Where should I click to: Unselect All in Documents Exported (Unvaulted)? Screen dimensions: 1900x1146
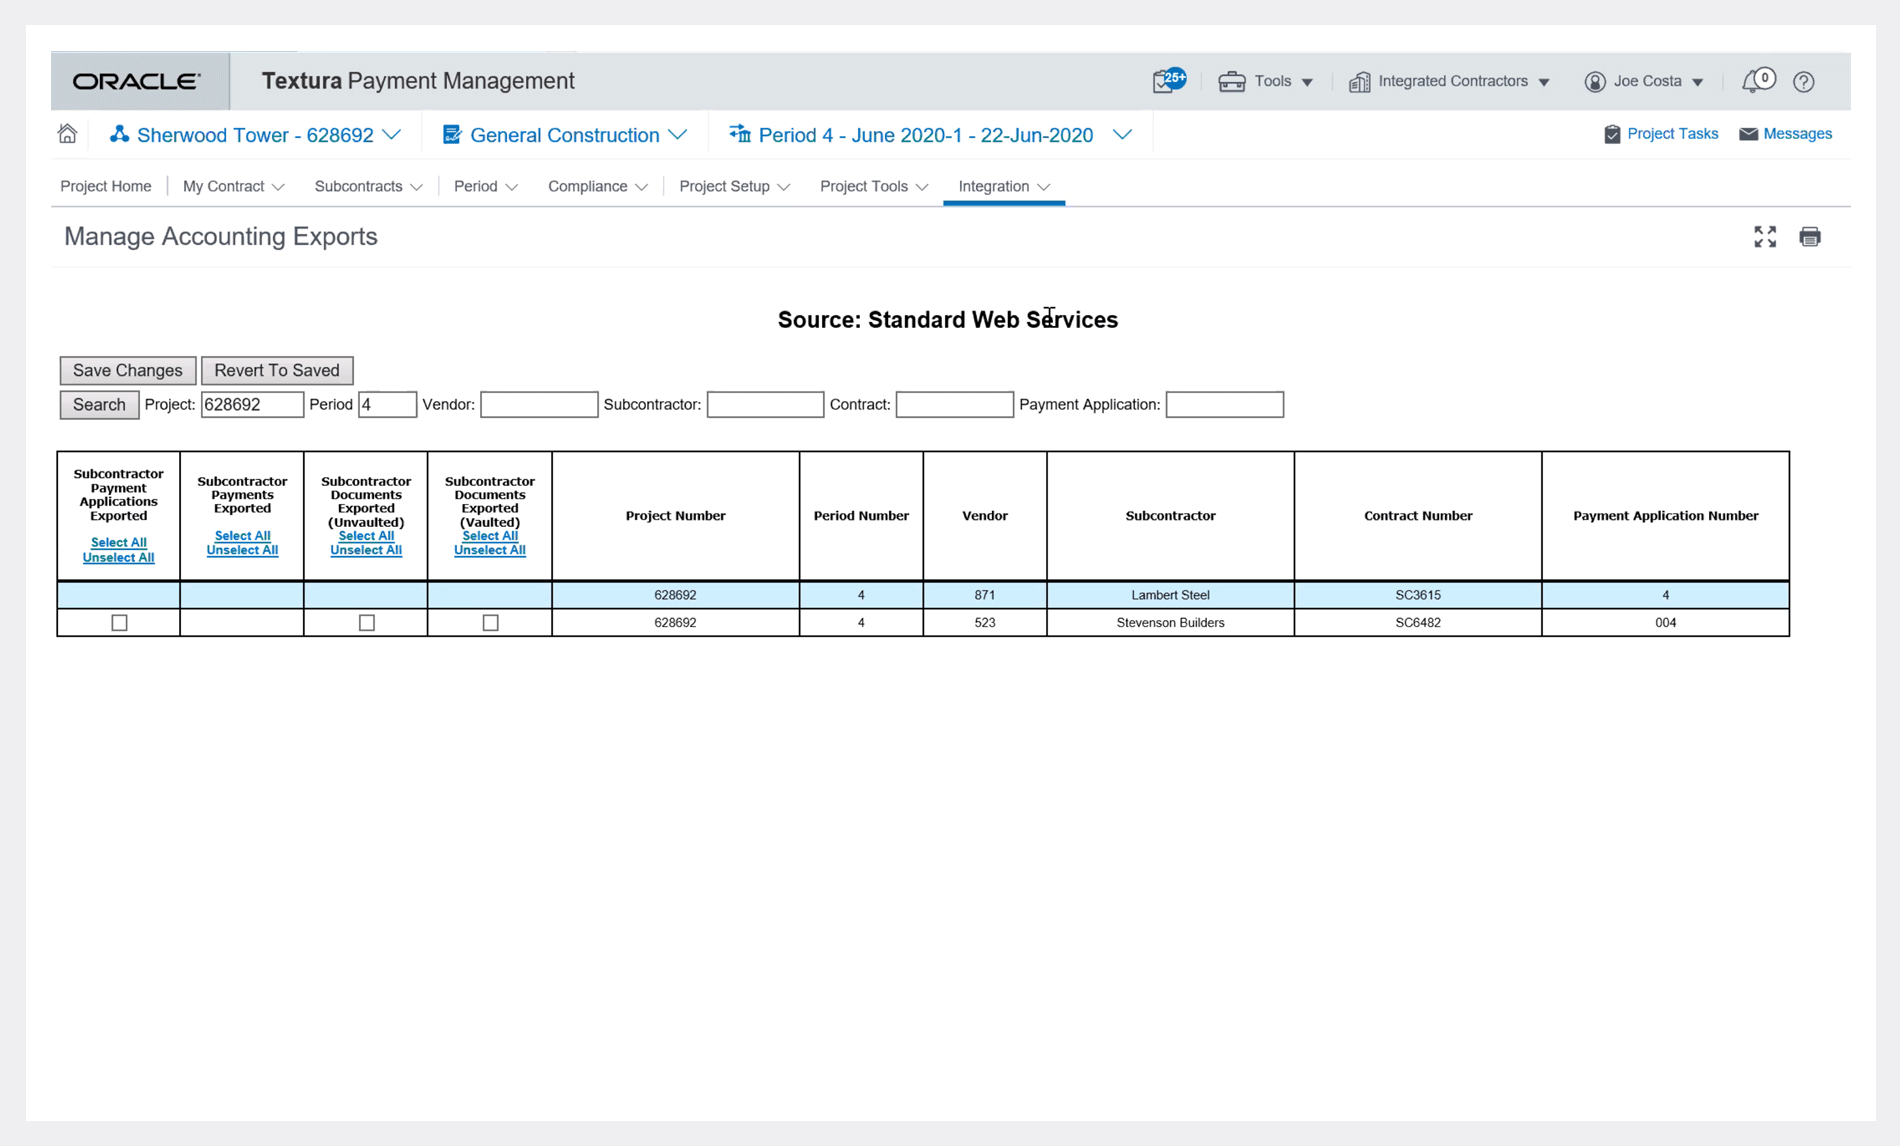366,550
